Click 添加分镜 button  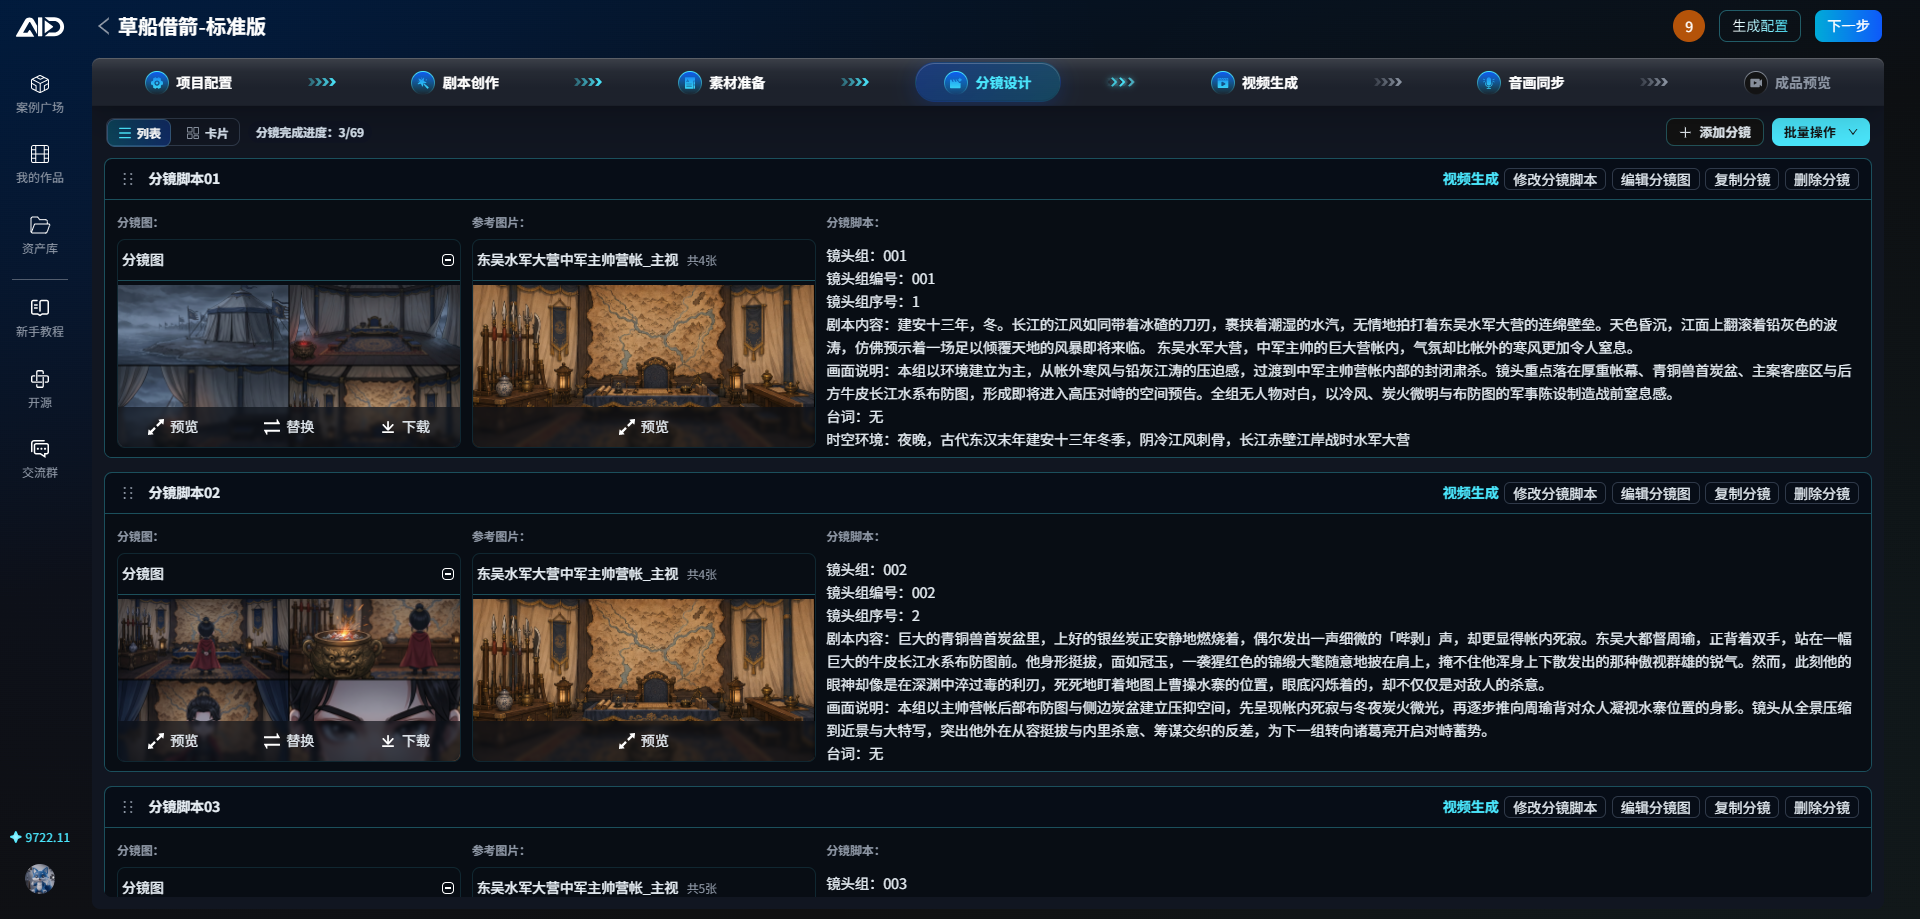click(x=1715, y=132)
